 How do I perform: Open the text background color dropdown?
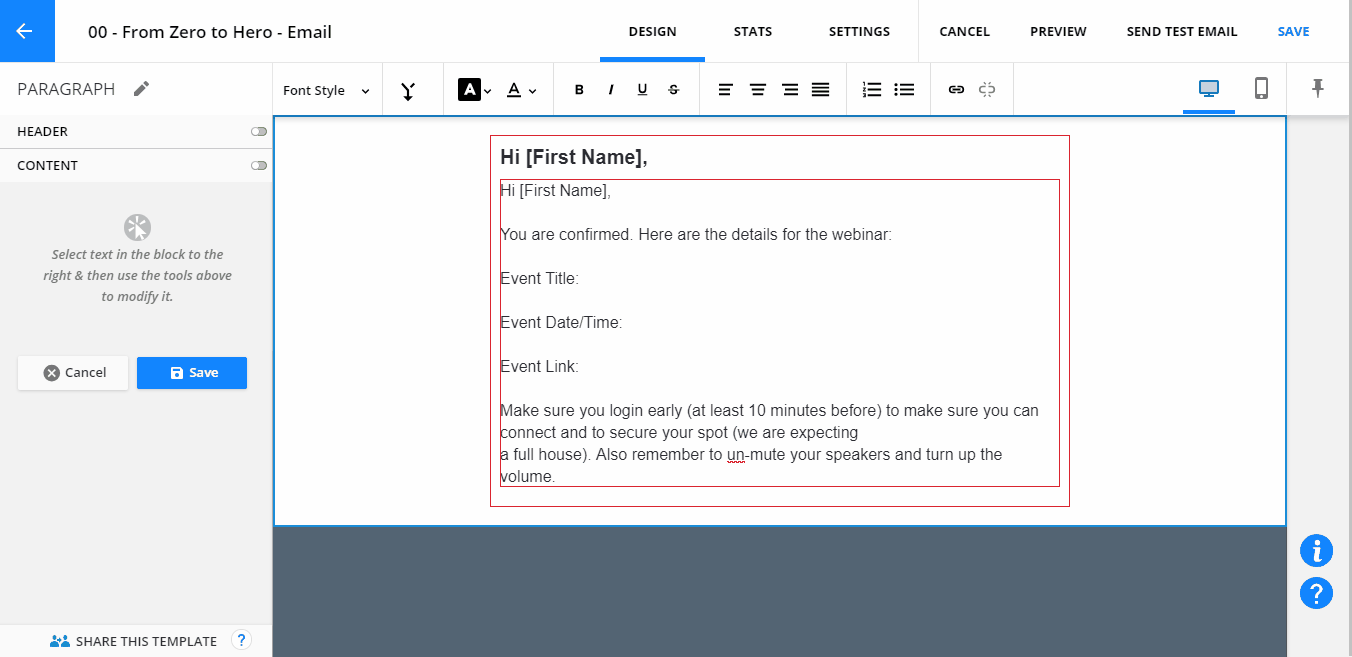tap(475, 90)
